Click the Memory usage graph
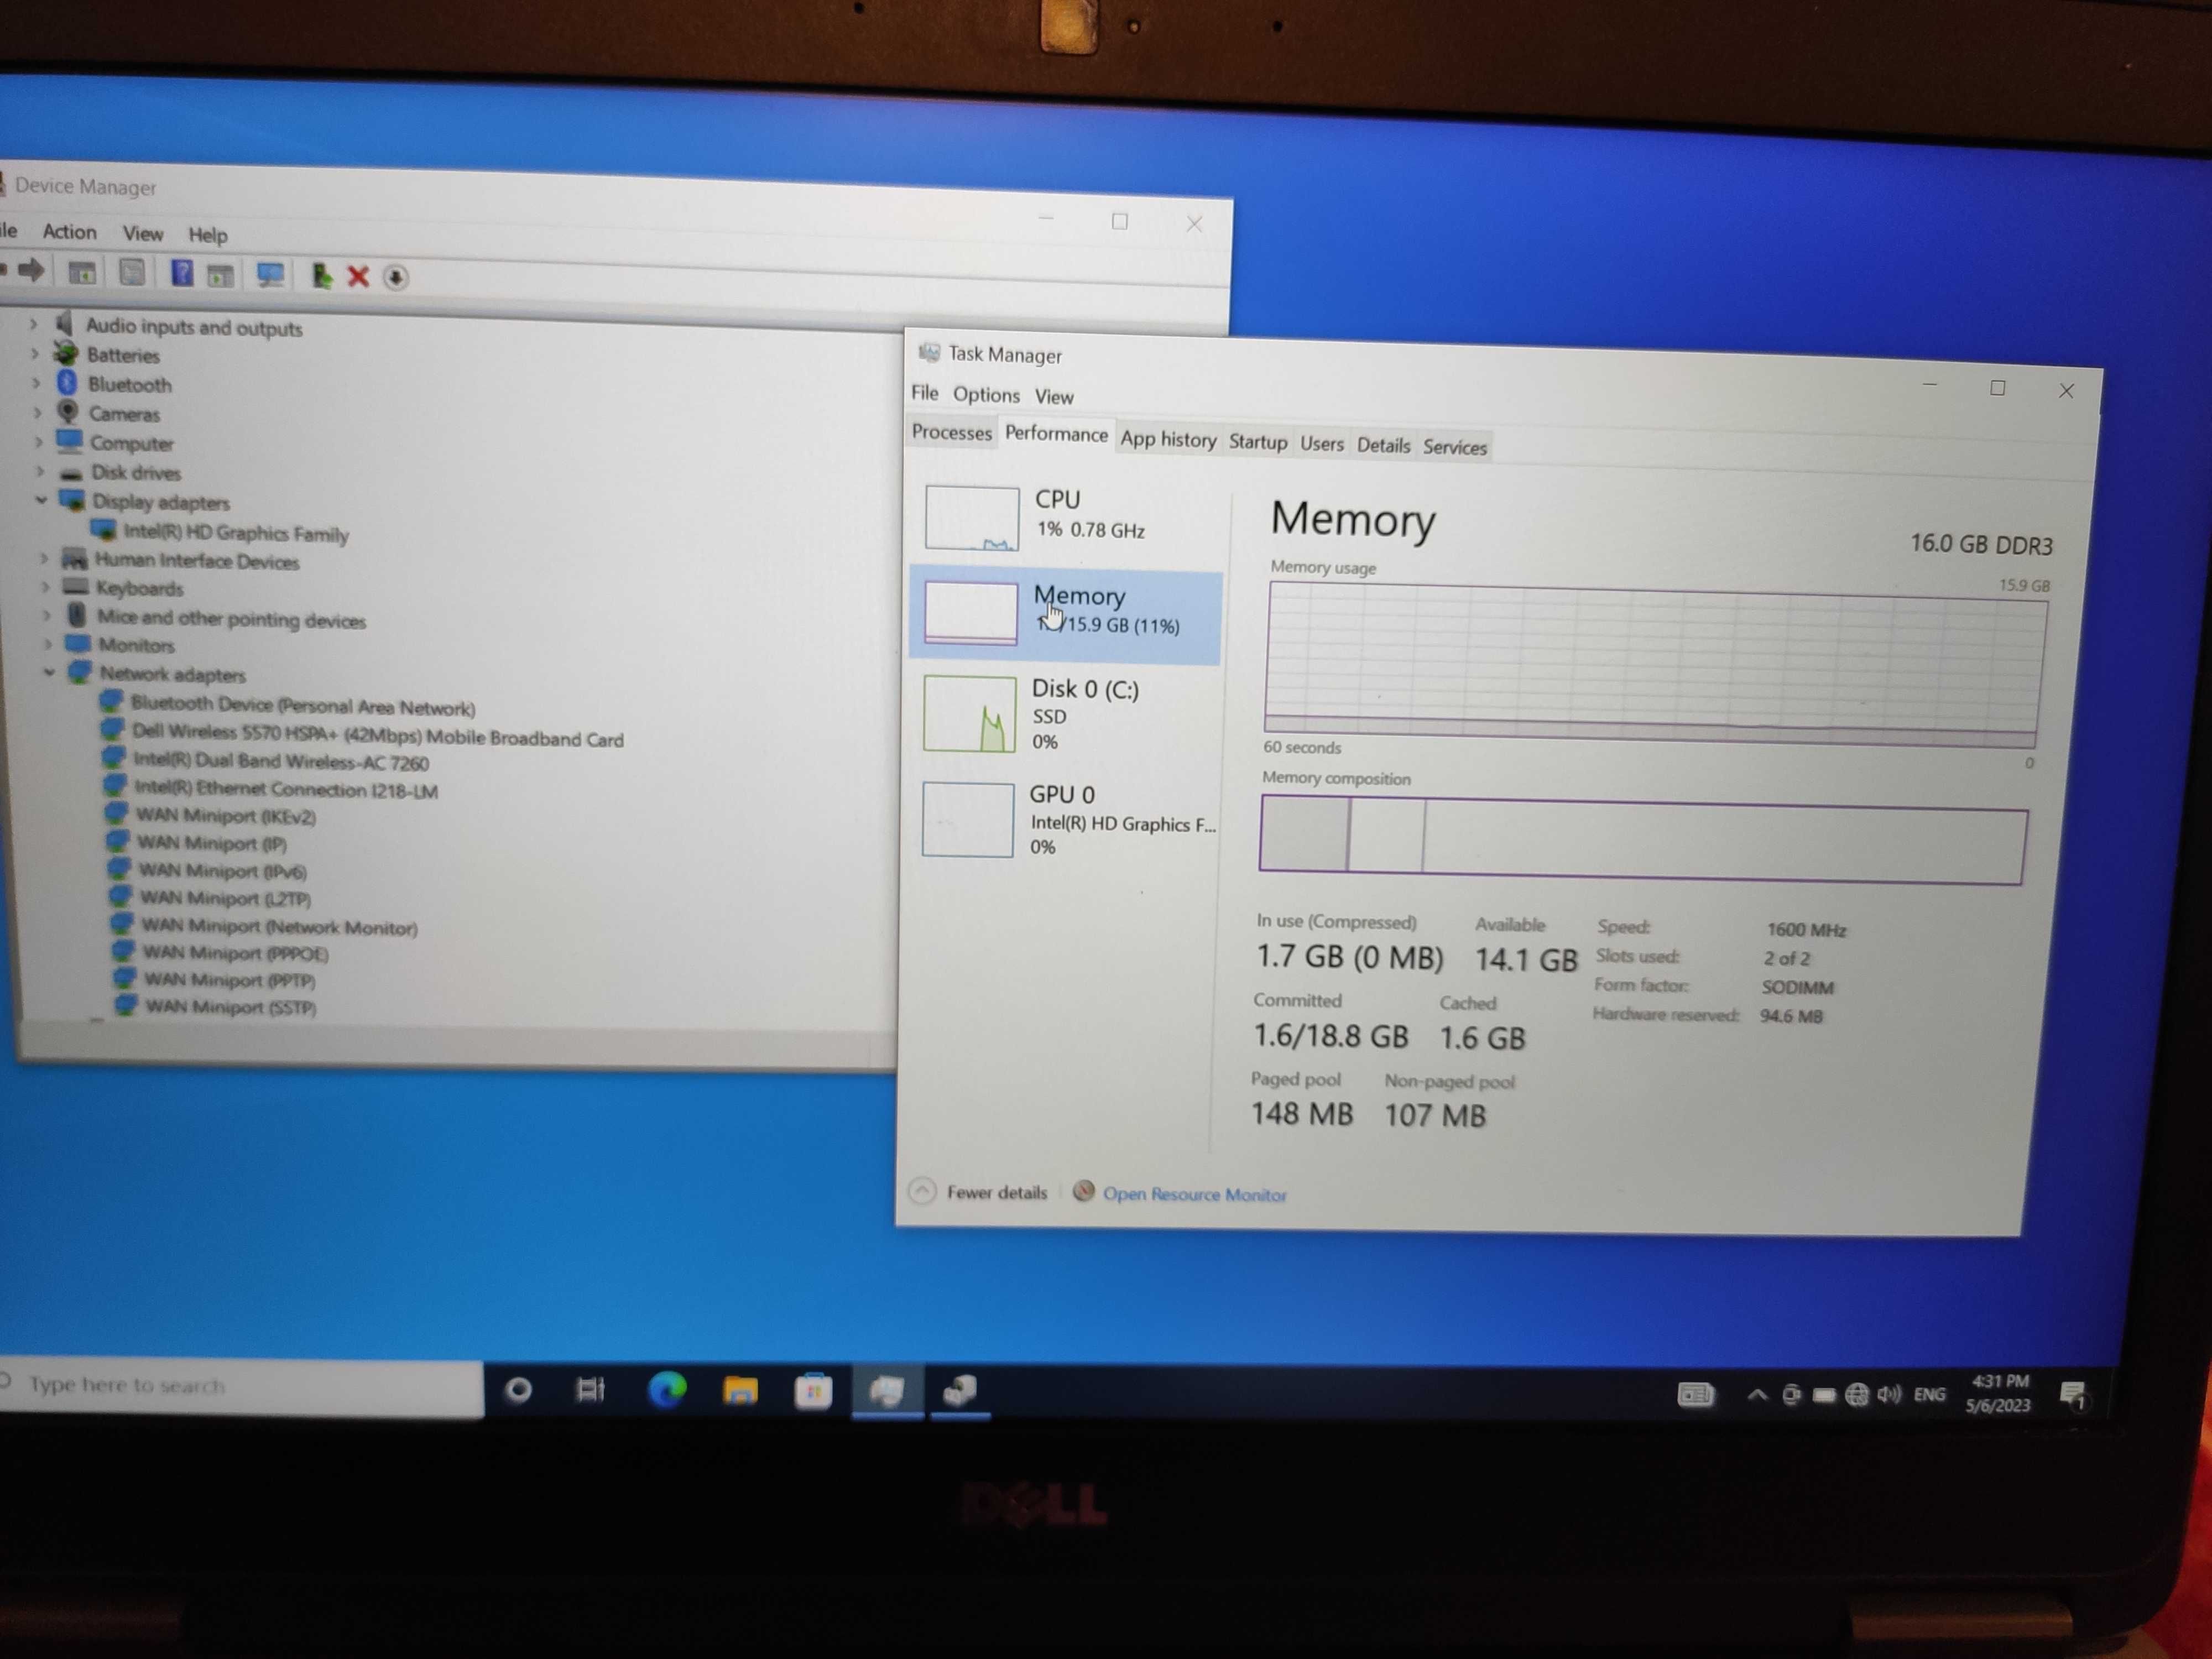Viewport: 2212px width, 1659px height. pyautogui.click(x=1655, y=666)
